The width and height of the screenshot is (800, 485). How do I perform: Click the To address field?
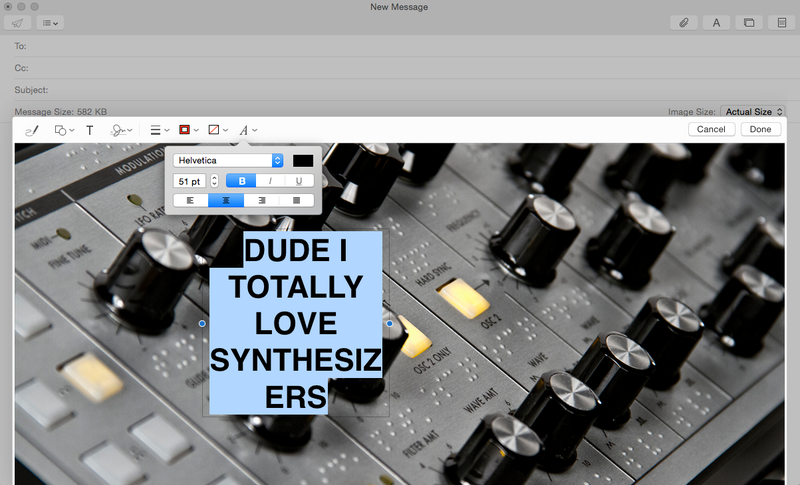tap(400, 46)
